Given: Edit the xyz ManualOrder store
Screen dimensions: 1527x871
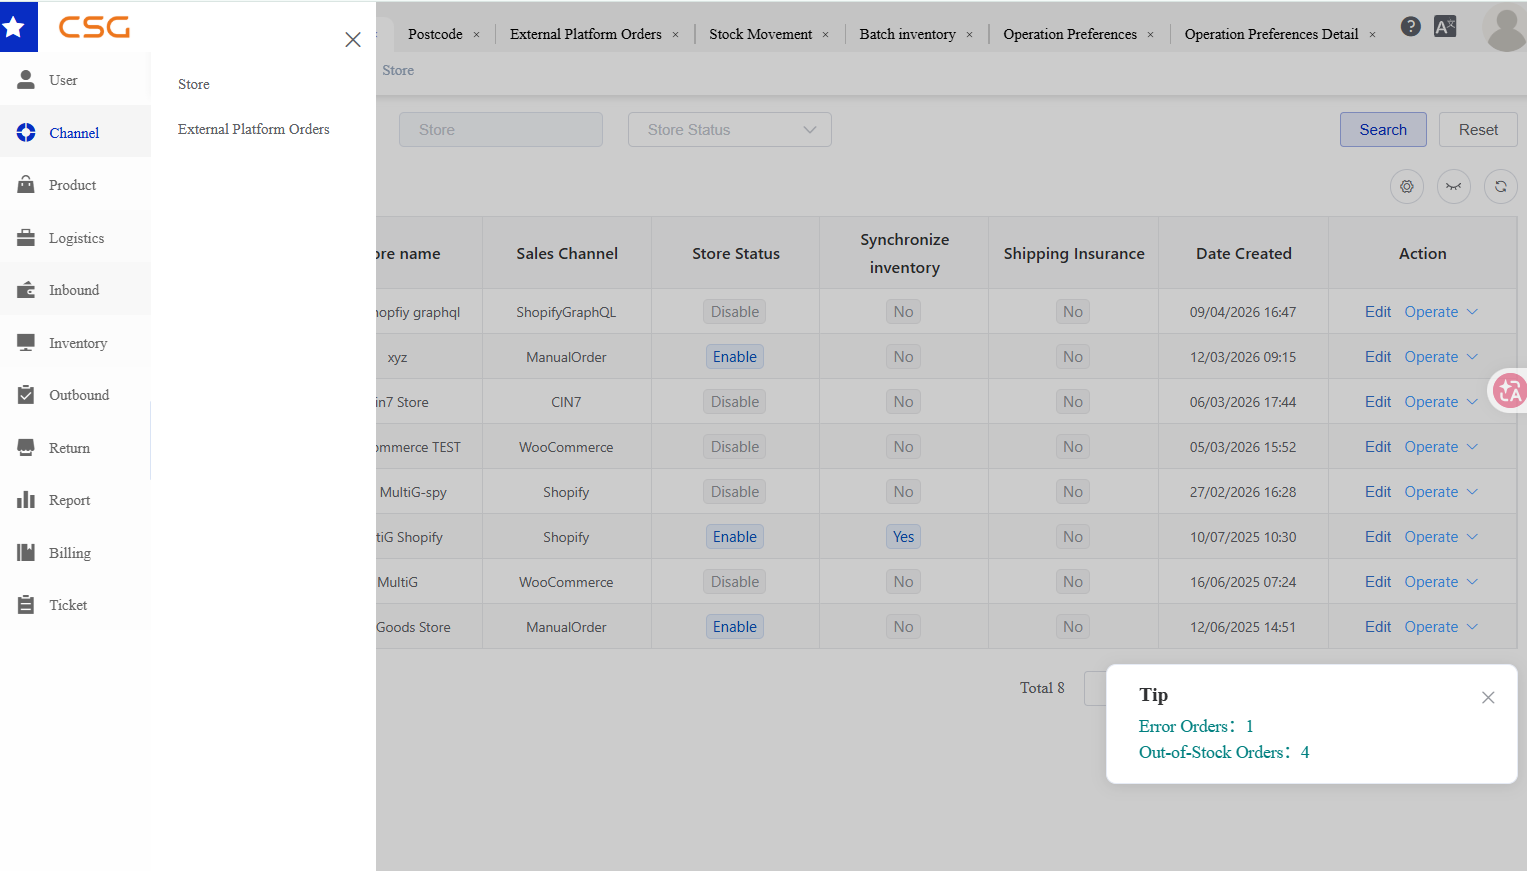Looking at the screenshot, I should point(1378,357).
